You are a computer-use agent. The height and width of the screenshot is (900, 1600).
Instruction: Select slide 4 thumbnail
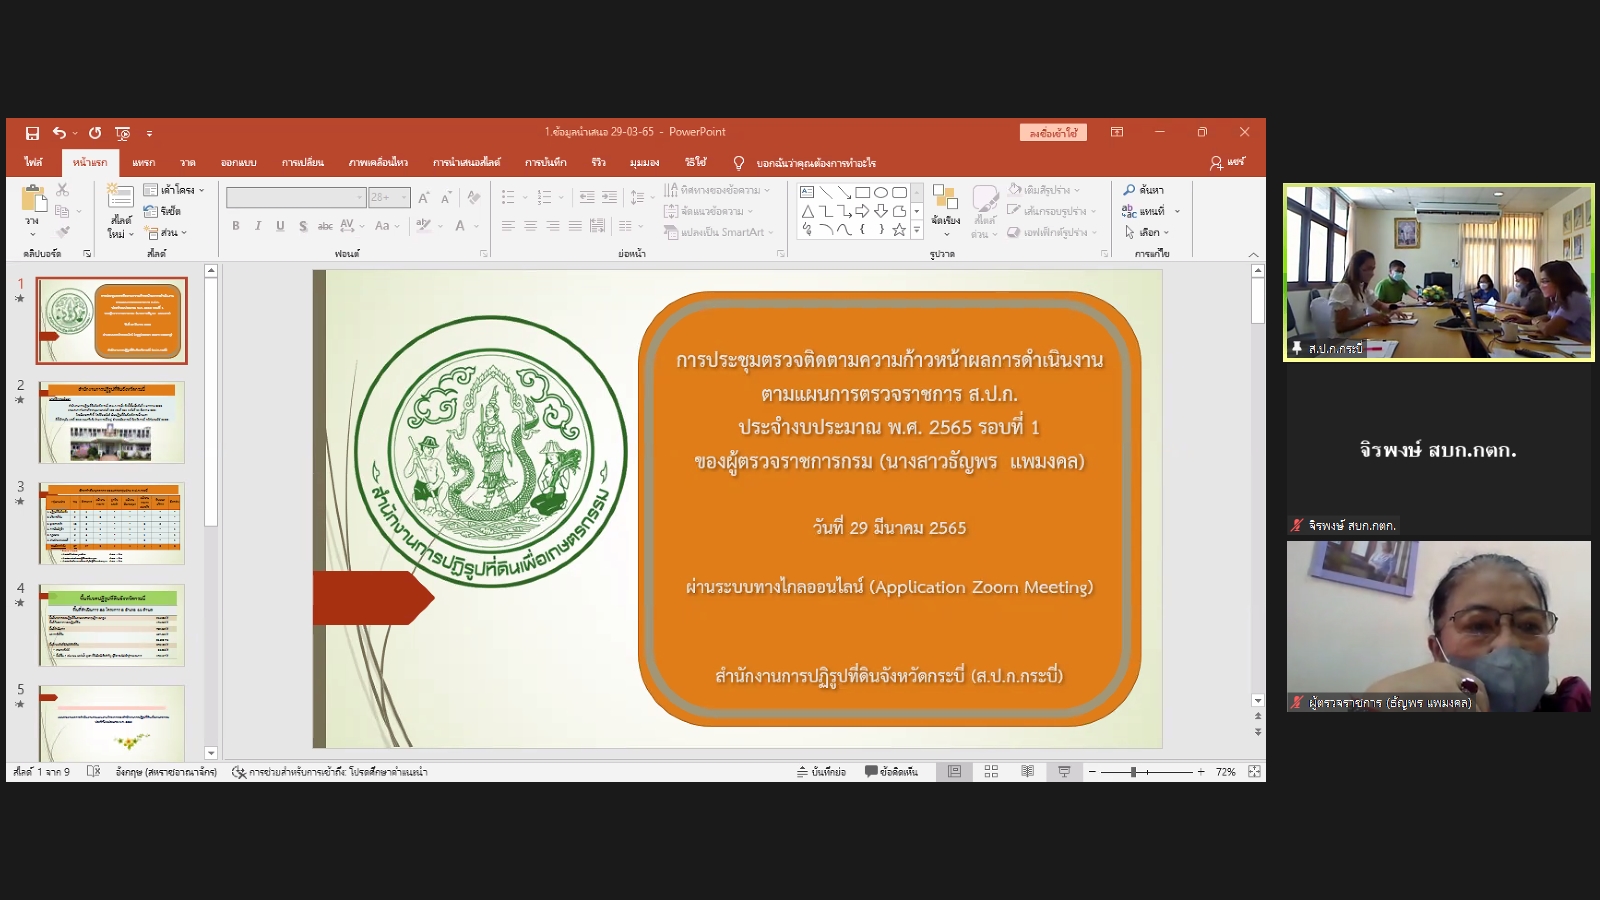pyautogui.click(x=112, y=625)
